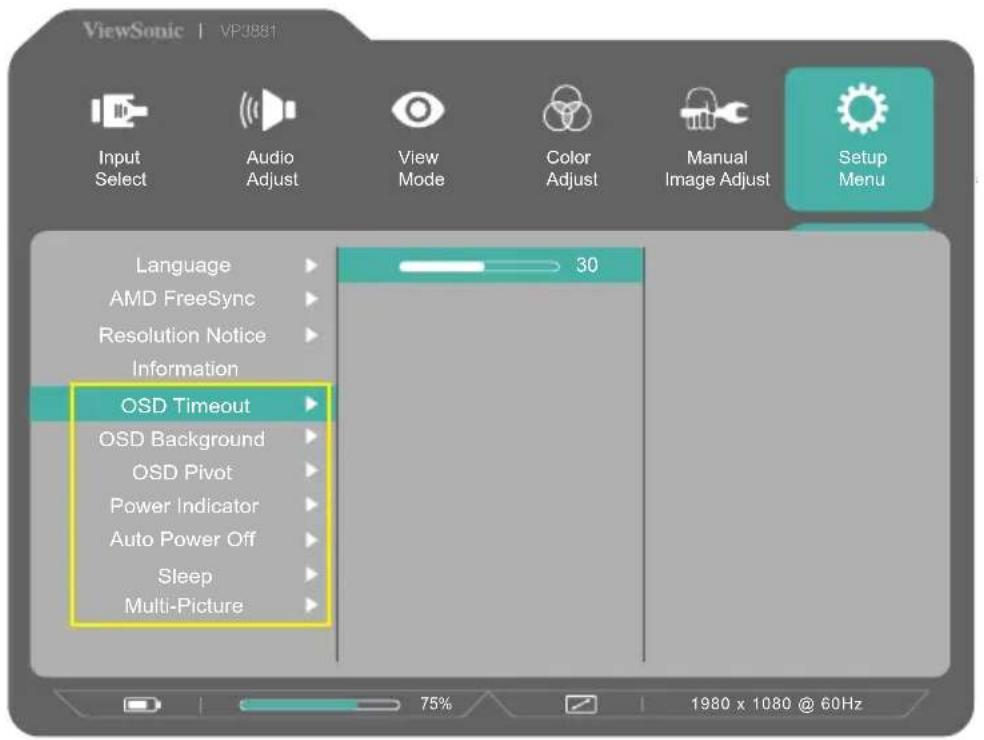Expand the OSD Timeout arrow
This screenshot has height=740, width=984.
point(311,404)
